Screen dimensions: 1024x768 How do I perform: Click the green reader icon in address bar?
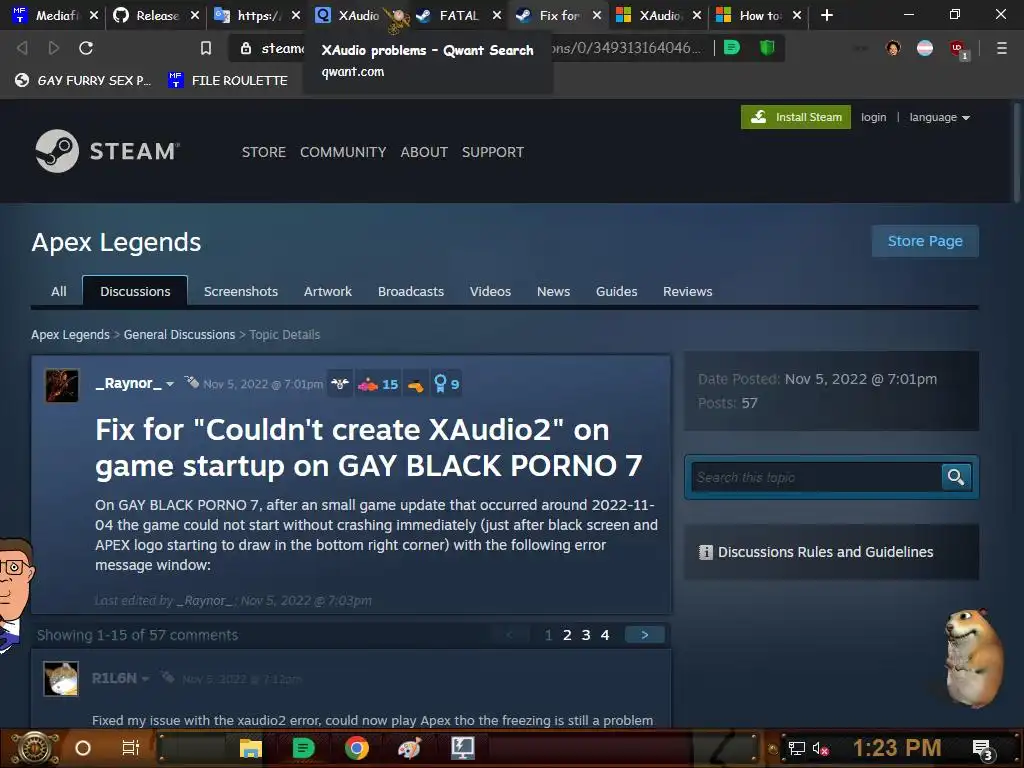click(732, 47)
